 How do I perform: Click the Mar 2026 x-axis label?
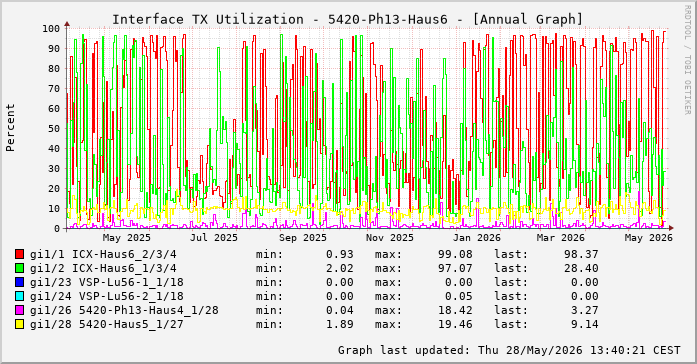561,238
